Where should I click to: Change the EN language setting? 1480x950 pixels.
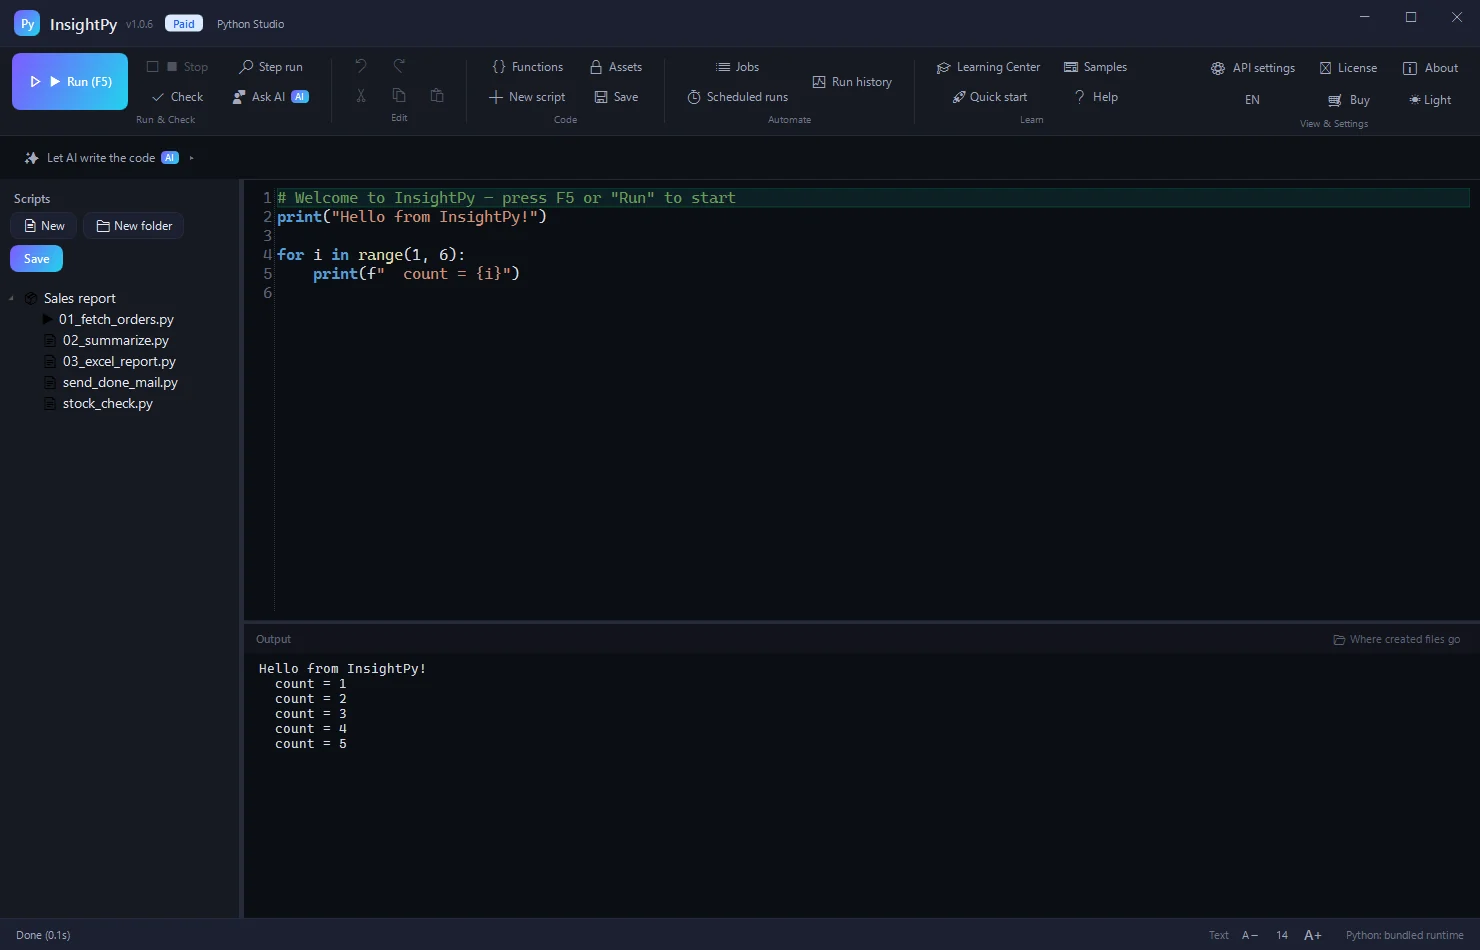[1252, 100]
